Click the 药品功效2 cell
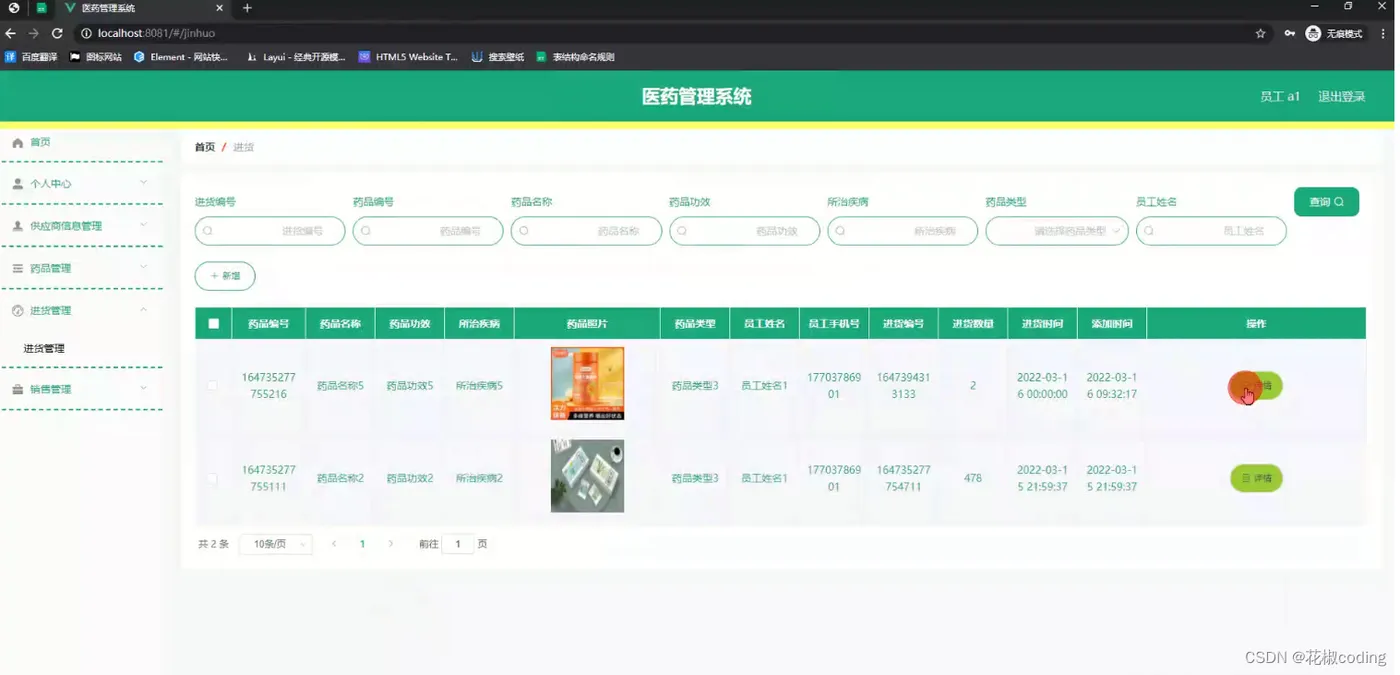This screenshot has width=1400, height=675. (410, 479)
